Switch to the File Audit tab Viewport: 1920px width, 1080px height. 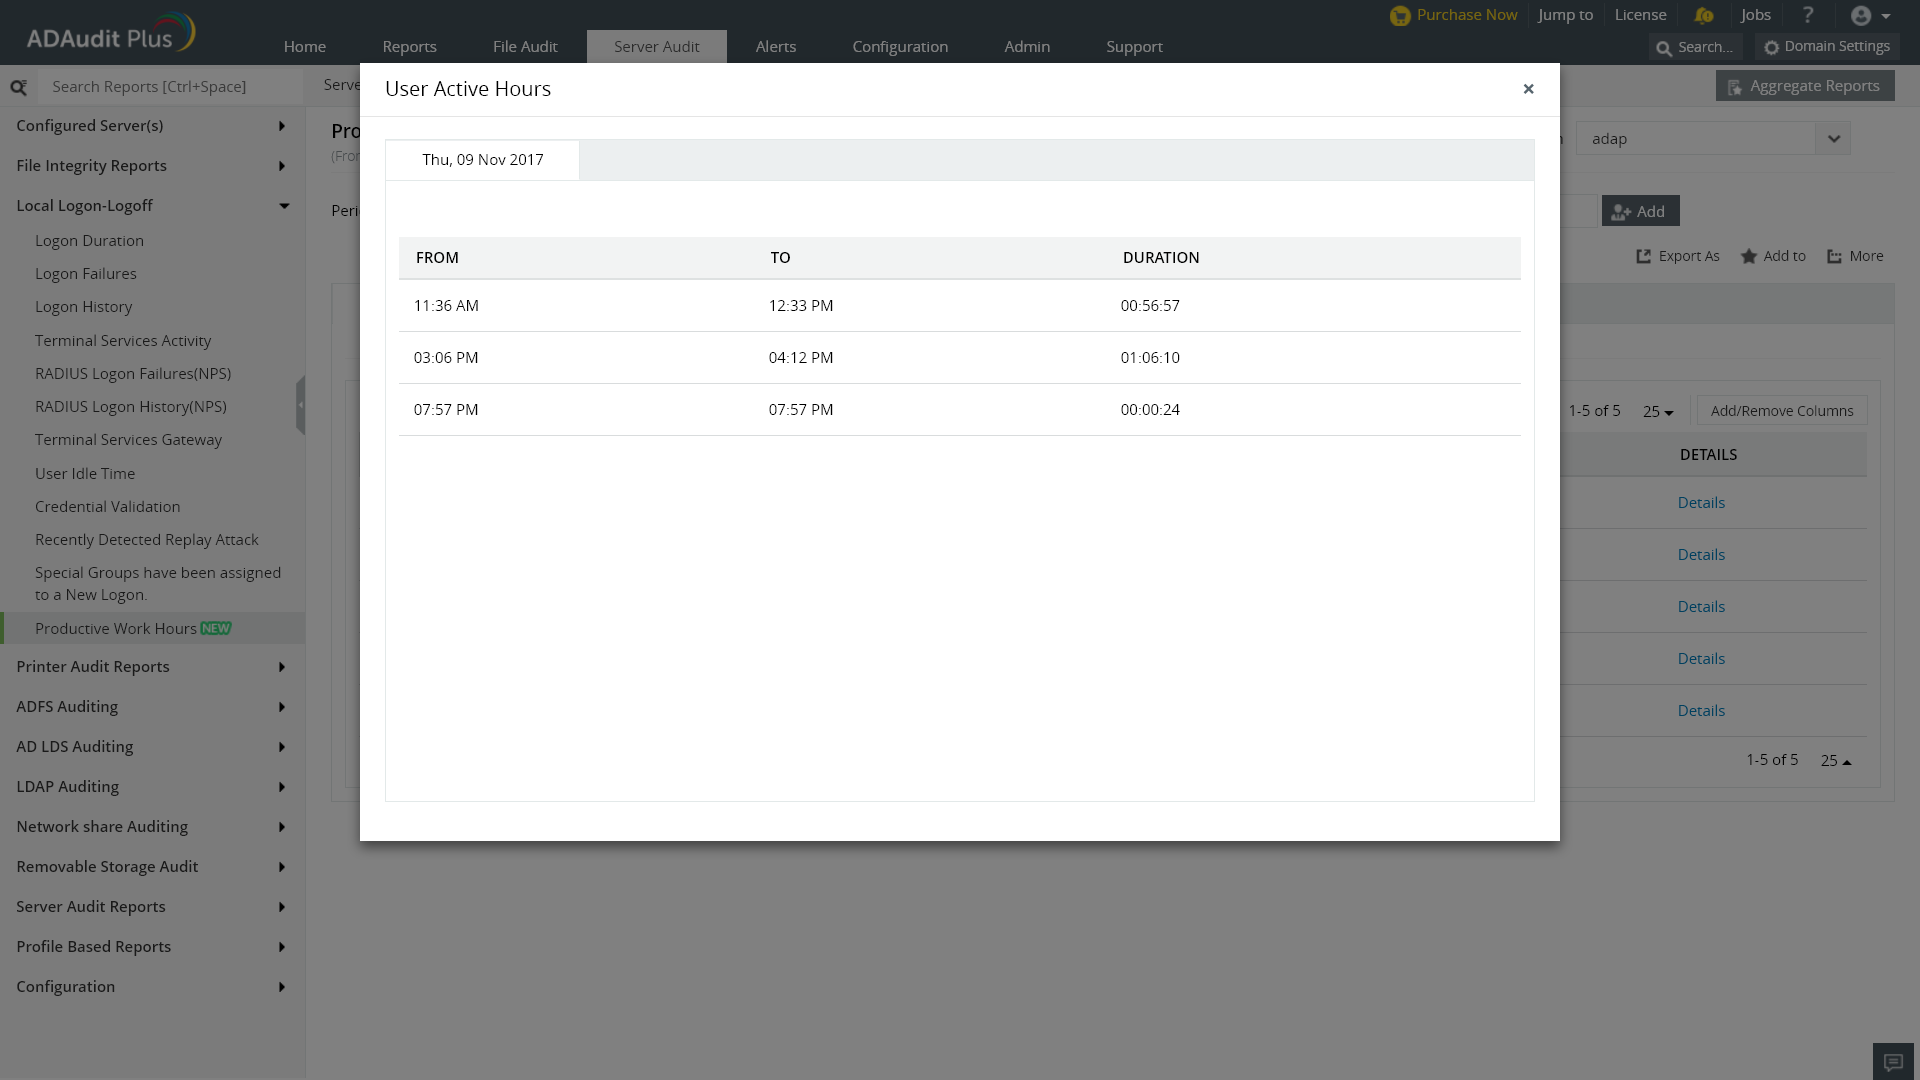tap(524, 47)
